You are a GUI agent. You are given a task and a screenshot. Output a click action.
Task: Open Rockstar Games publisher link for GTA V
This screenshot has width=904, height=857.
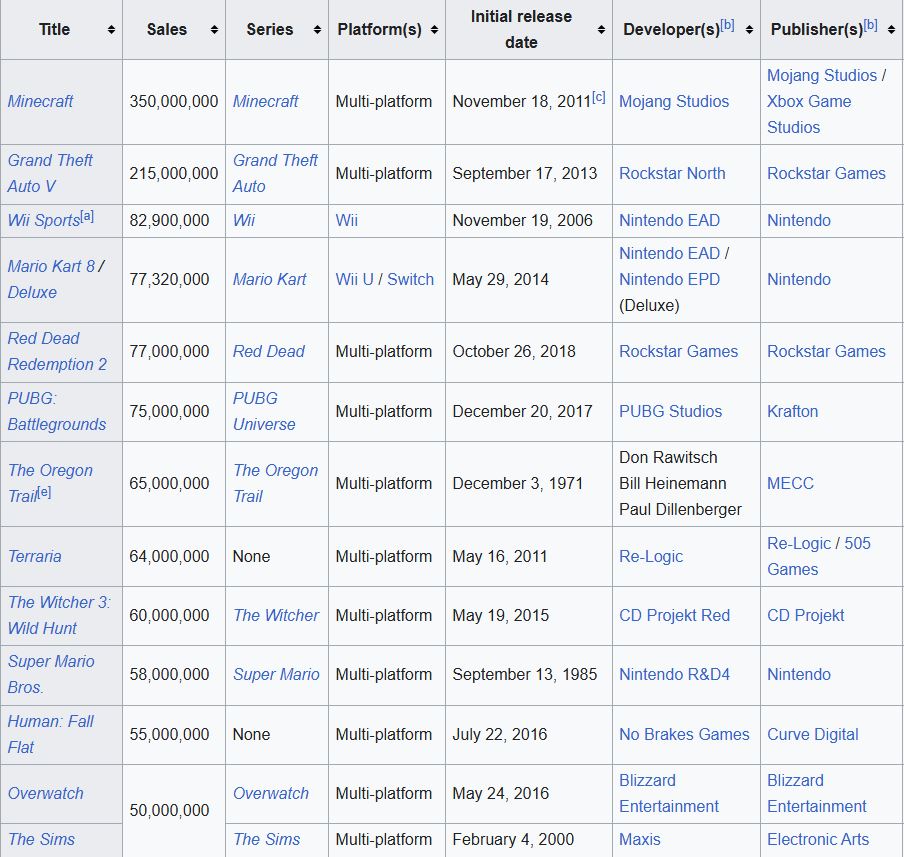pos(826,174)
